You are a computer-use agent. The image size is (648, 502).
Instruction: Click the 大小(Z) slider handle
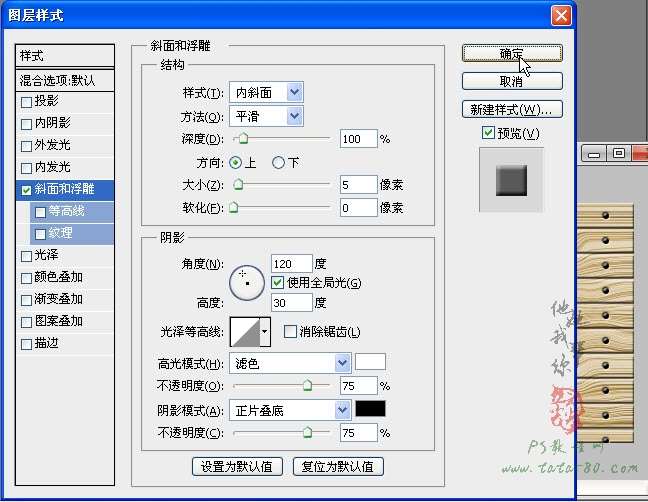point(238,184)
